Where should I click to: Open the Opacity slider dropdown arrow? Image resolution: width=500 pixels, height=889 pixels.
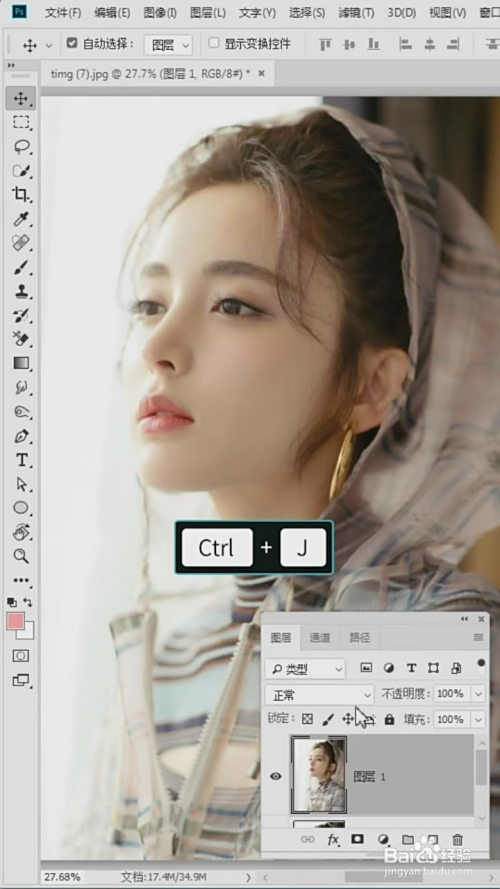479,694
